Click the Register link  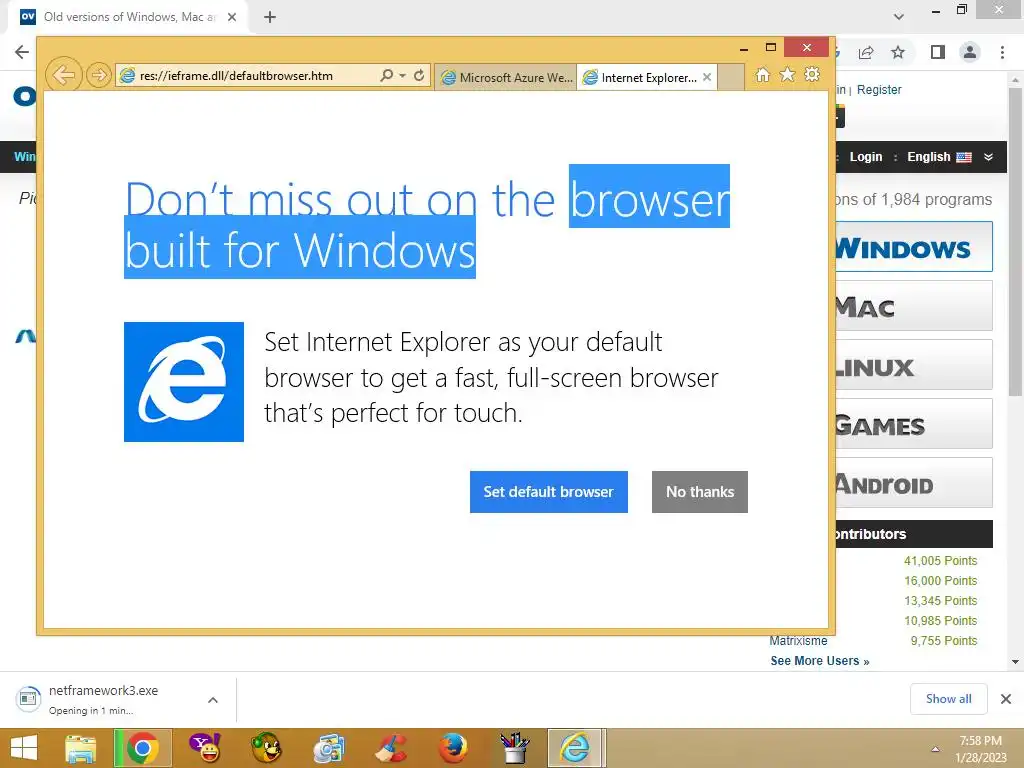(x=879, y=89)
